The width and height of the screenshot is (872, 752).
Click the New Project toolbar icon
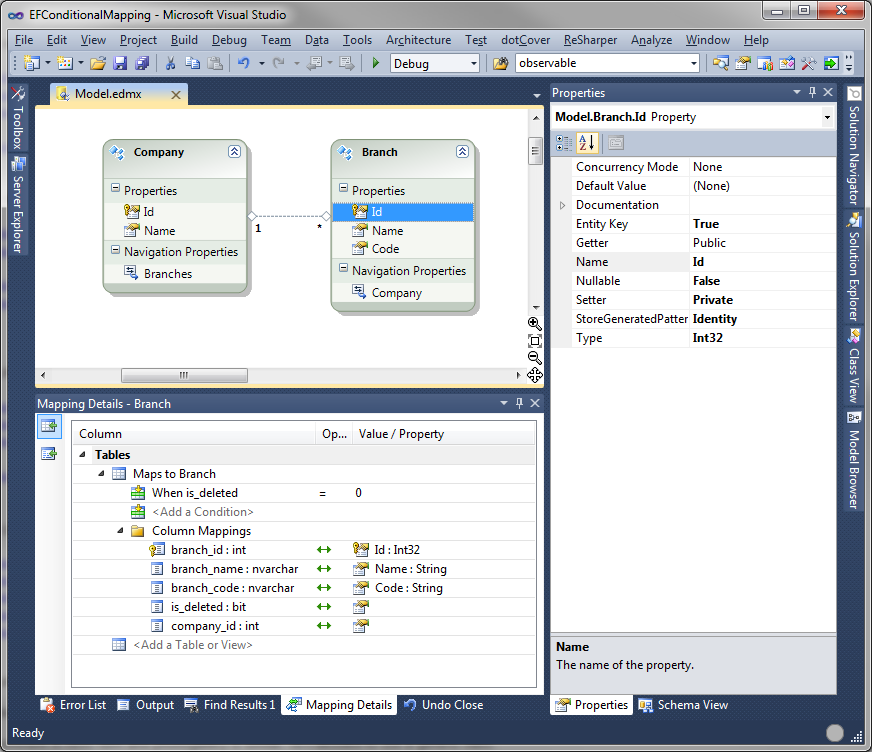point(32,63)
